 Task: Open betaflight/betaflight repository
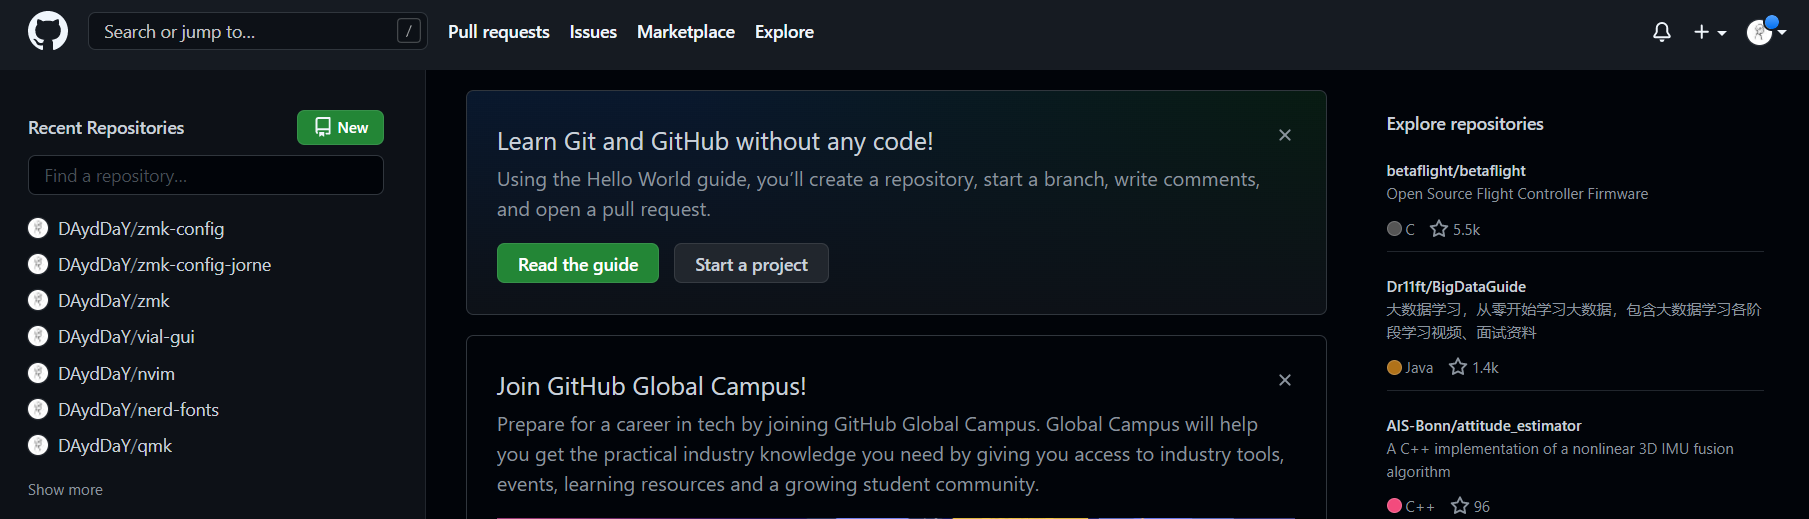click(1456, 171)
